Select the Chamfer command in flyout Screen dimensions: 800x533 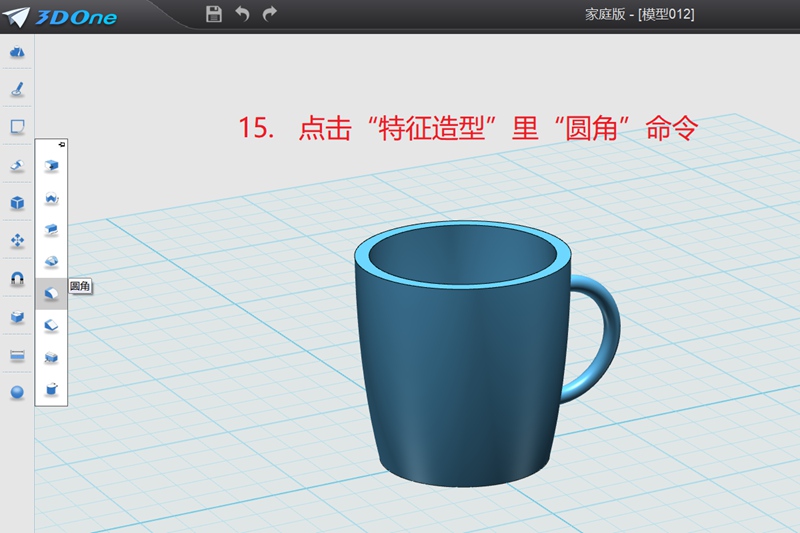(51, 325)
